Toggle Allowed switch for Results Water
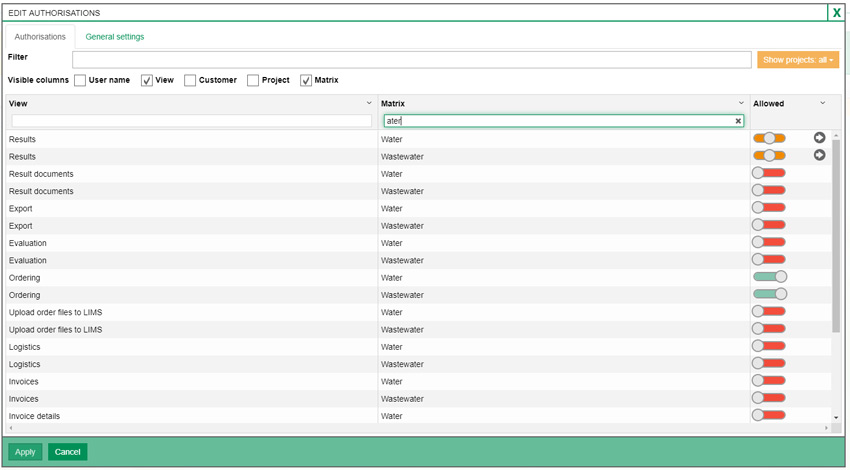Image resolution: width=850 pixels, height=470 pixels. (769, 138)
